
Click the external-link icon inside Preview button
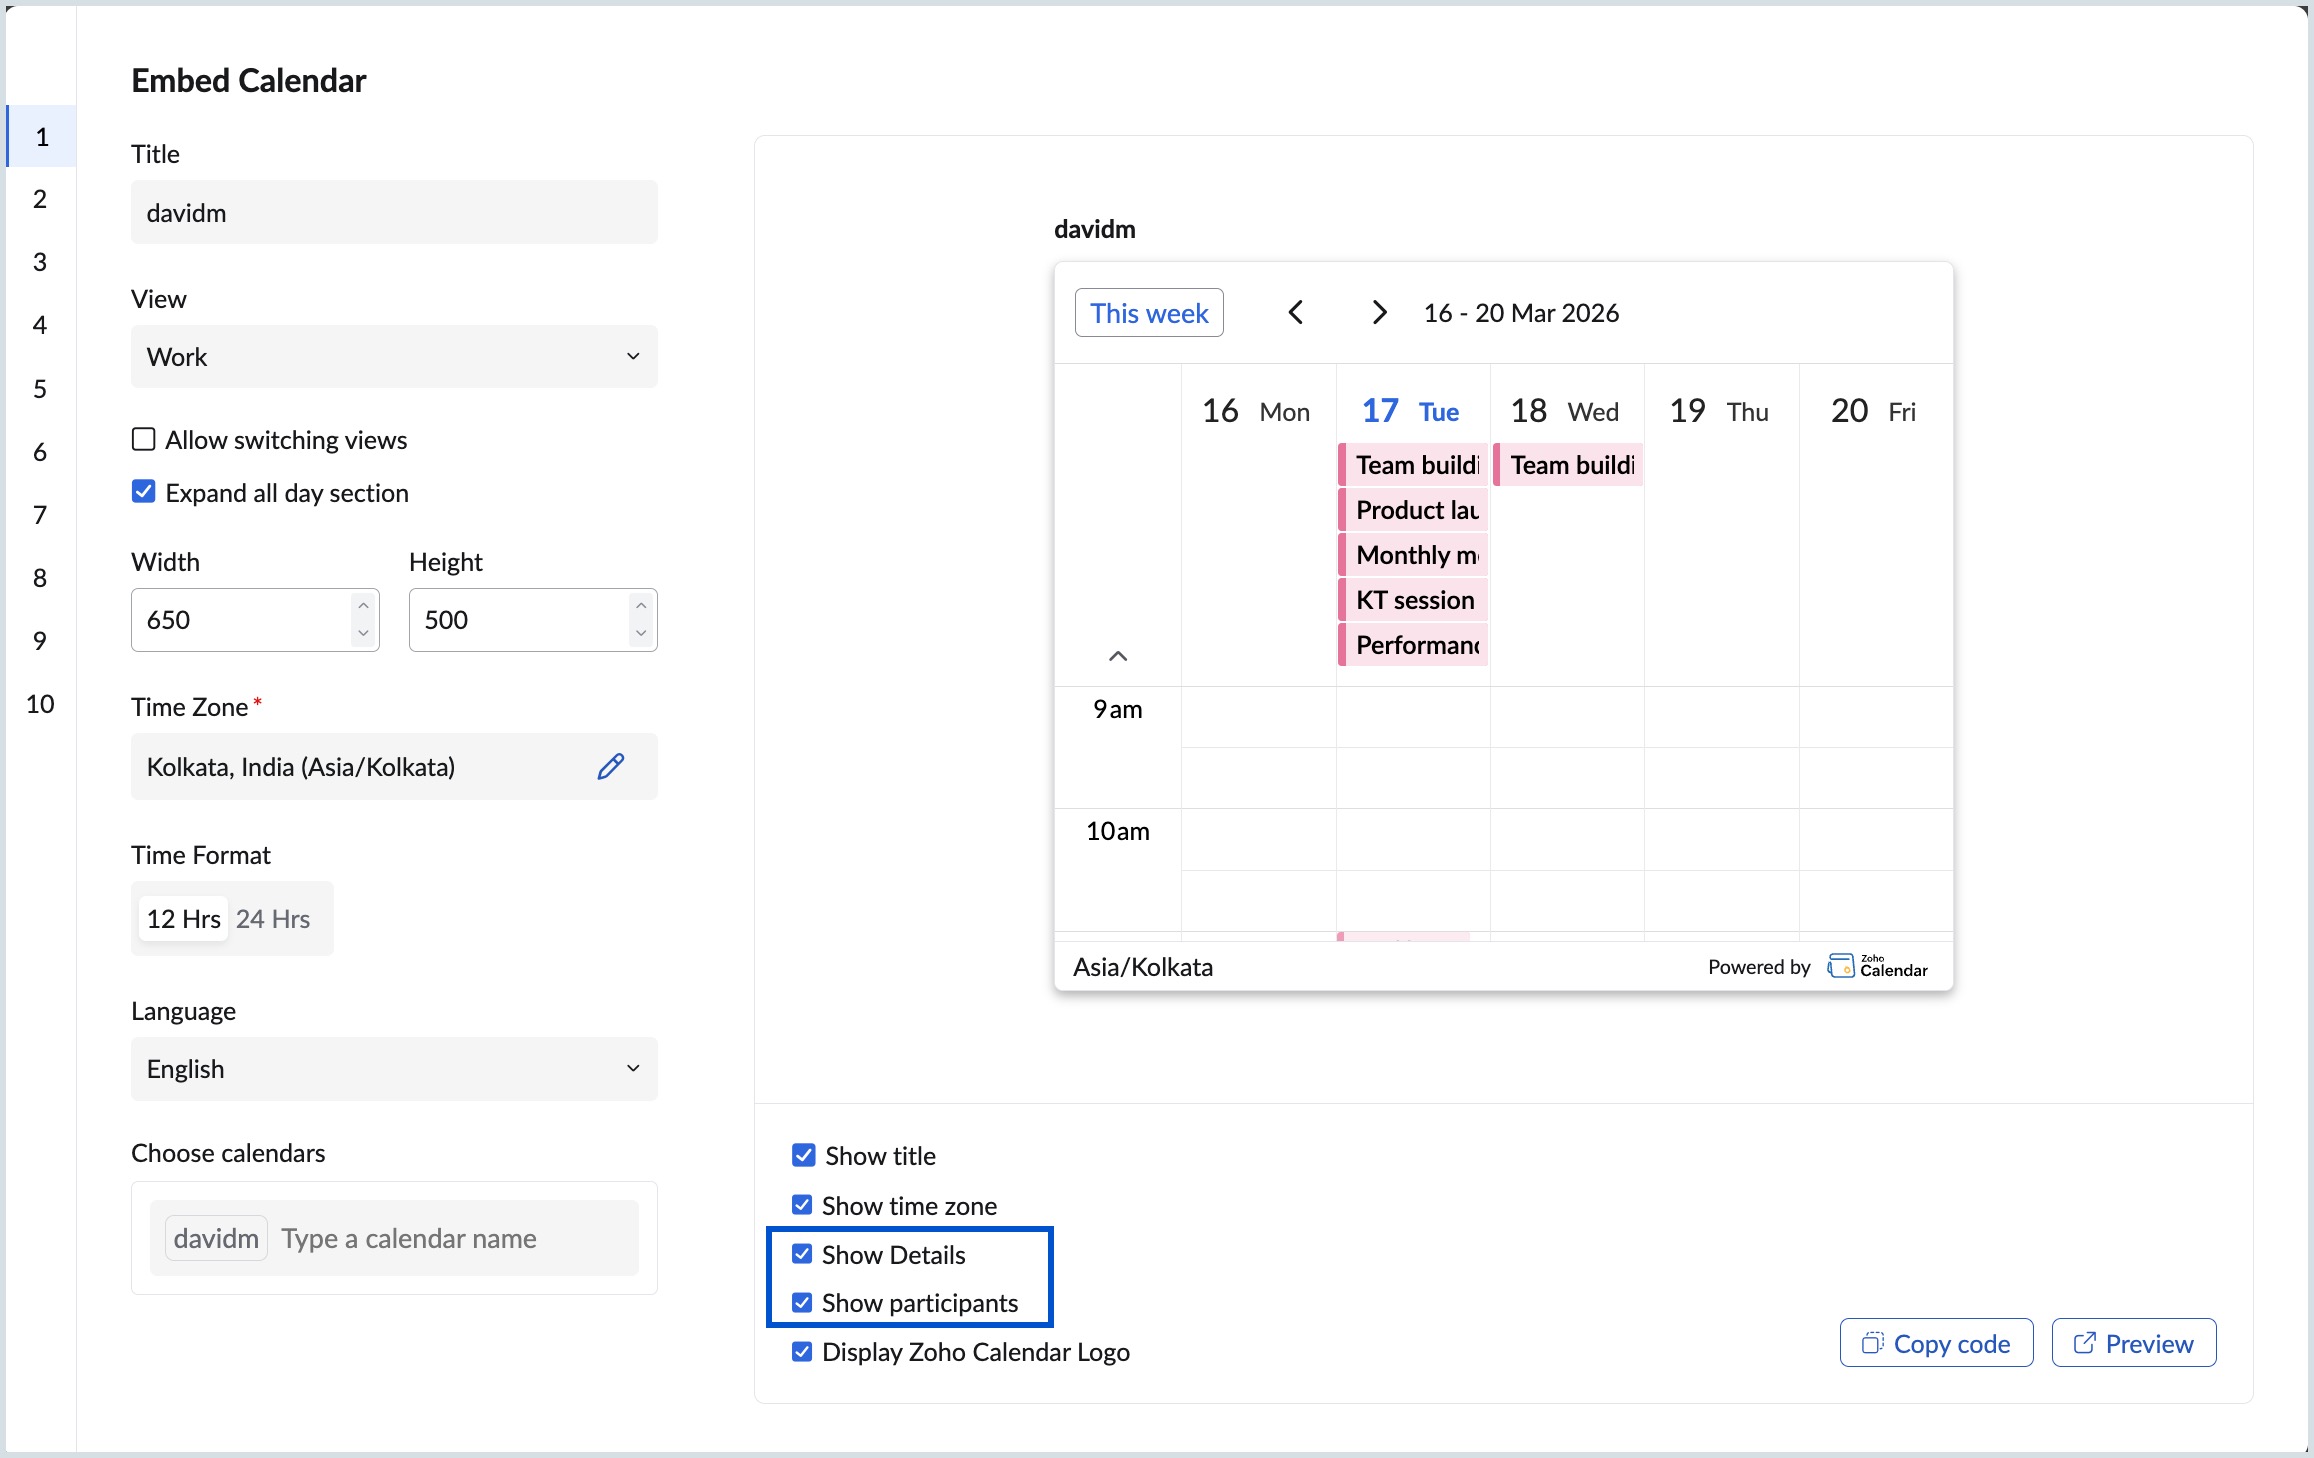coord(2084,1342)
